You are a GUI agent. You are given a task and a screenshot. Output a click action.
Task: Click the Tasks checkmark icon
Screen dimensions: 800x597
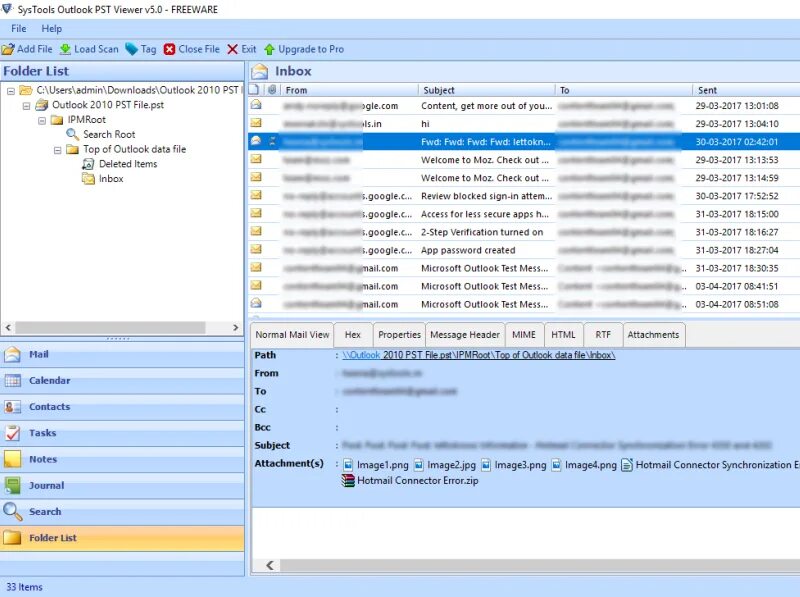[12, 433]
